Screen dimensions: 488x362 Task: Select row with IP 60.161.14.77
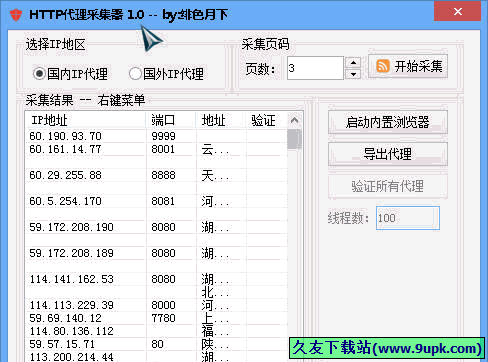point(156,149)
